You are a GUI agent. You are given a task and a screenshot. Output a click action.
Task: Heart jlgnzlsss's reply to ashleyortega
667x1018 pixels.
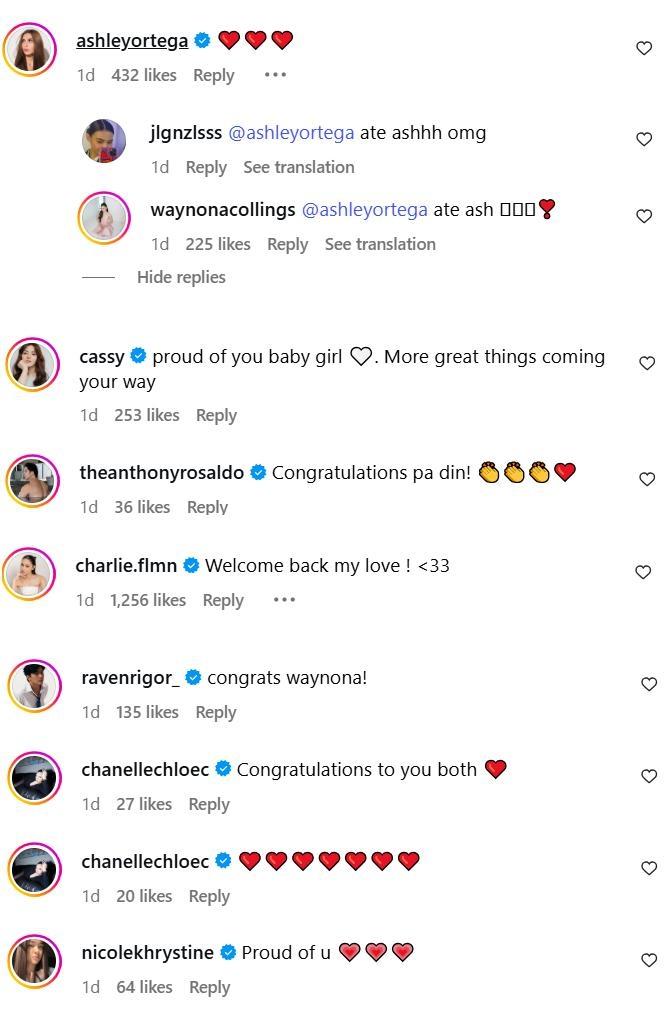644,139
